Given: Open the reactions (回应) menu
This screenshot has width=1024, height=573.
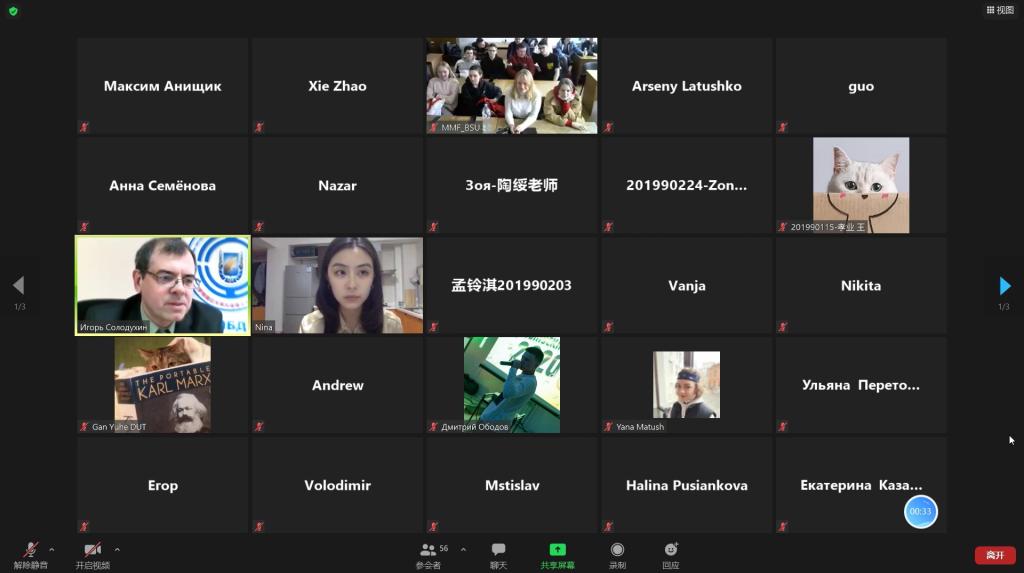Looking at the screenshot, I should point(671,550).
